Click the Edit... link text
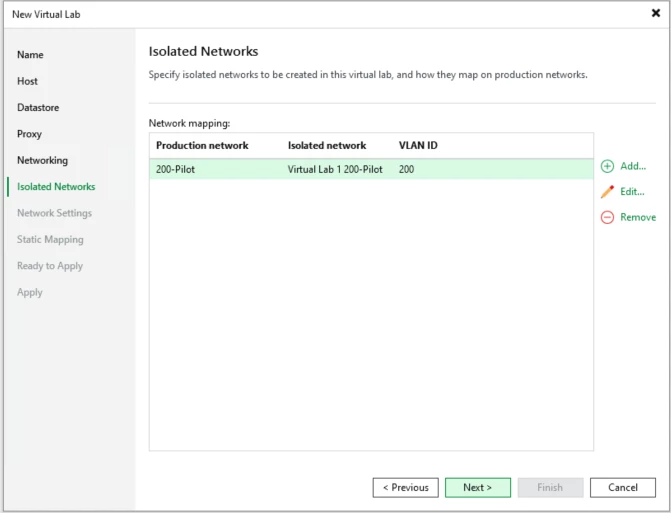The height and width of the screenshot is (513, 671). coord(632,192)
